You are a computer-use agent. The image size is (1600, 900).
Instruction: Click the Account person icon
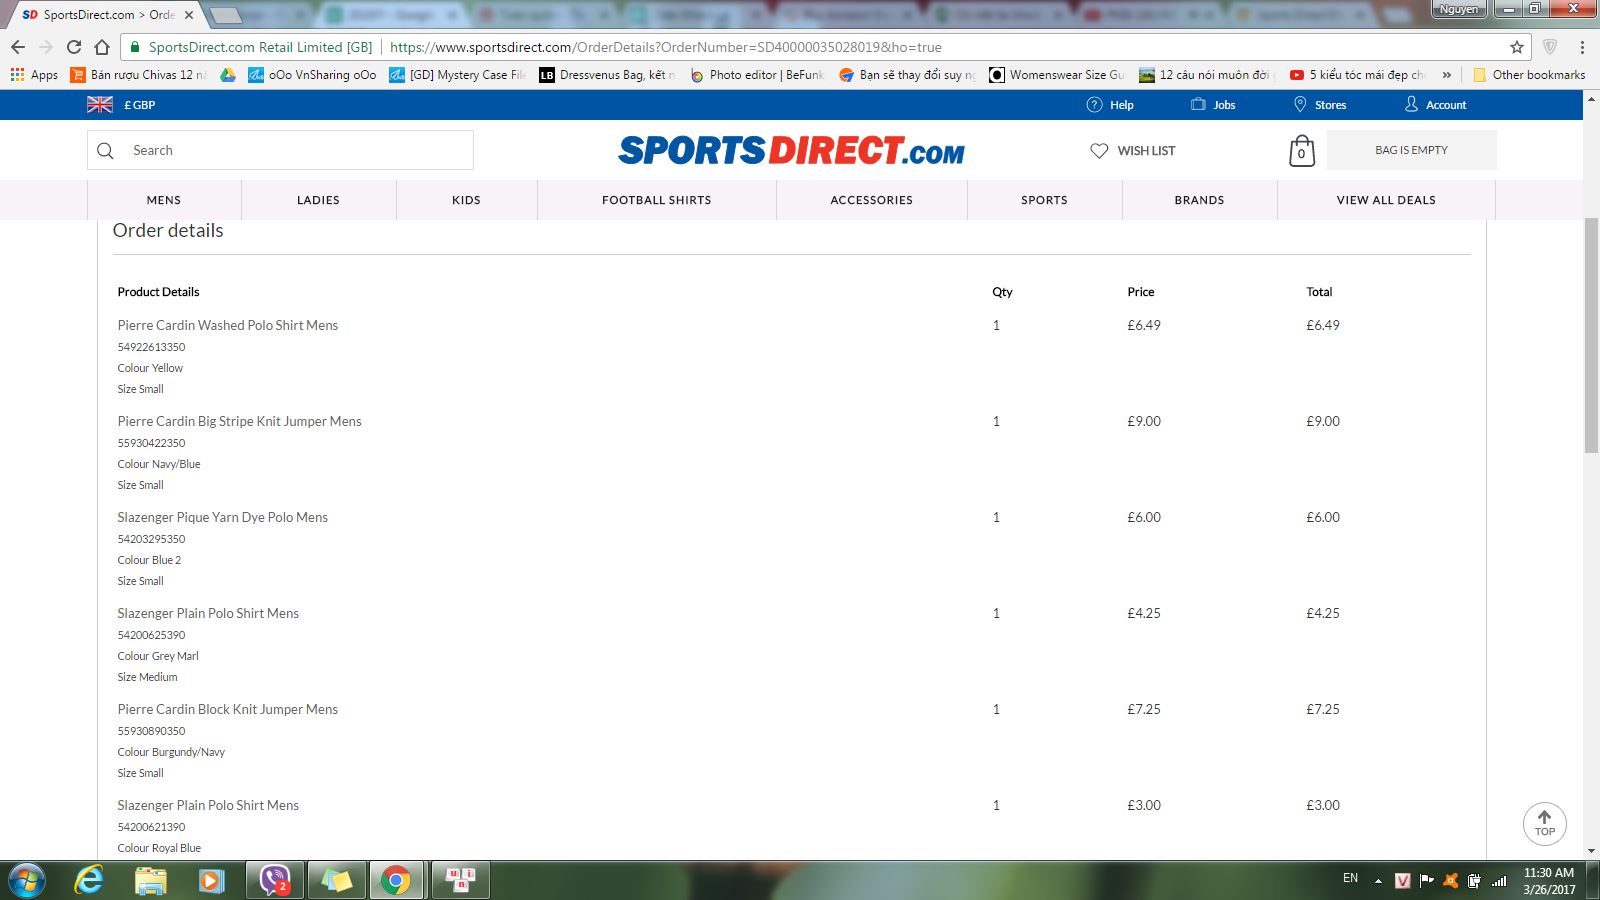pyautogui.click(x=1411, y=105)
